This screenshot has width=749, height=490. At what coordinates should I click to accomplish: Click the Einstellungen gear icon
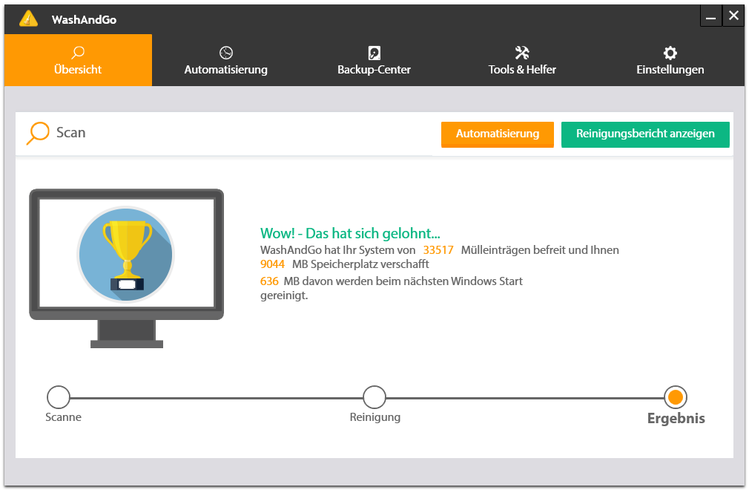670,53
